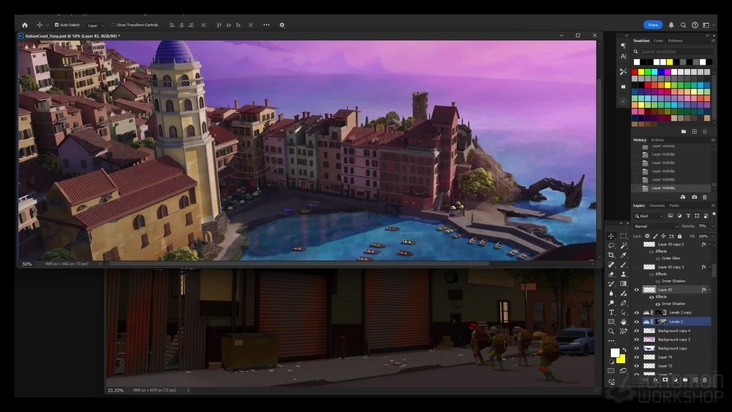Click the Home icon in options bar

(25, 25)
